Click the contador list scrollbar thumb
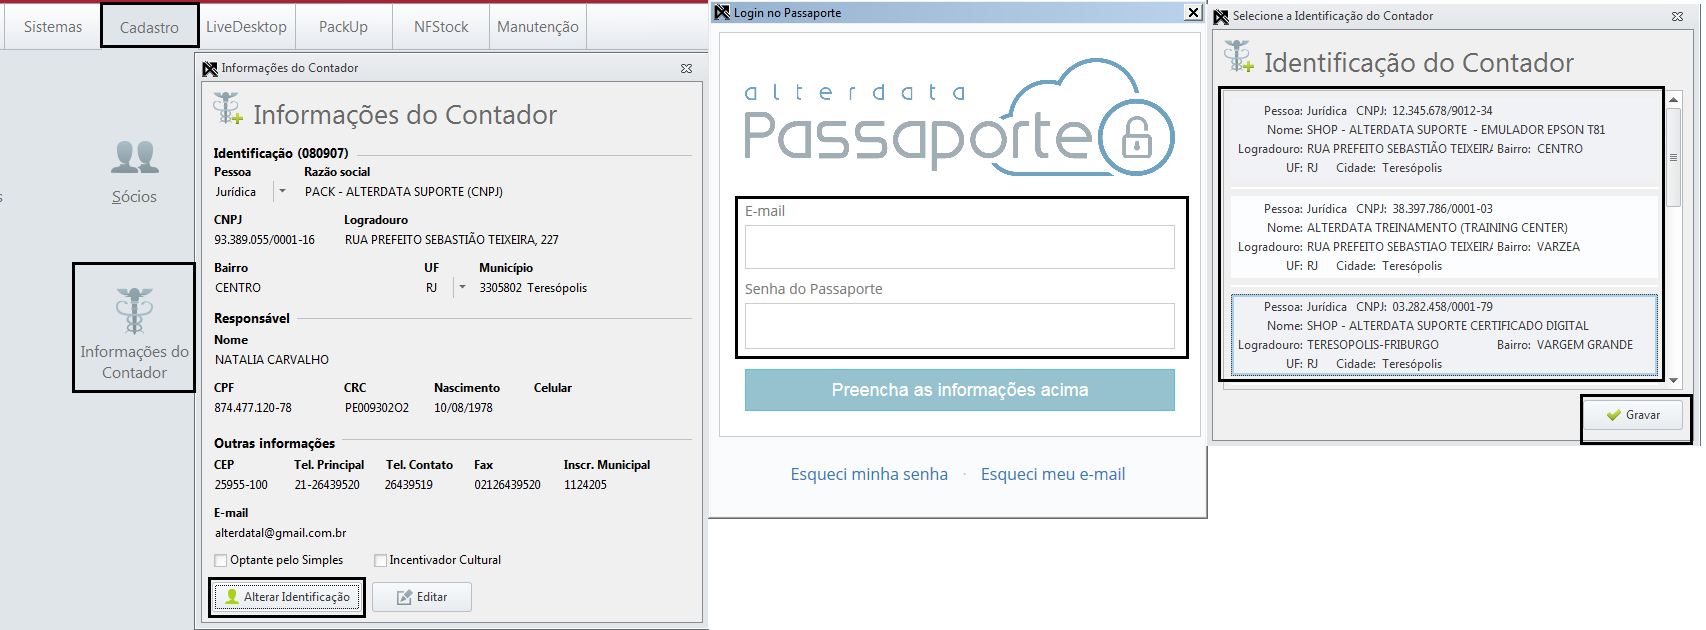 (x=1674, y=157)
